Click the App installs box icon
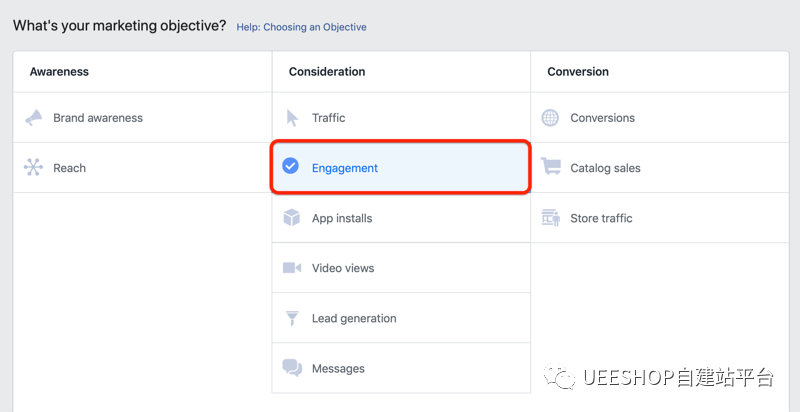 [292, 218]
